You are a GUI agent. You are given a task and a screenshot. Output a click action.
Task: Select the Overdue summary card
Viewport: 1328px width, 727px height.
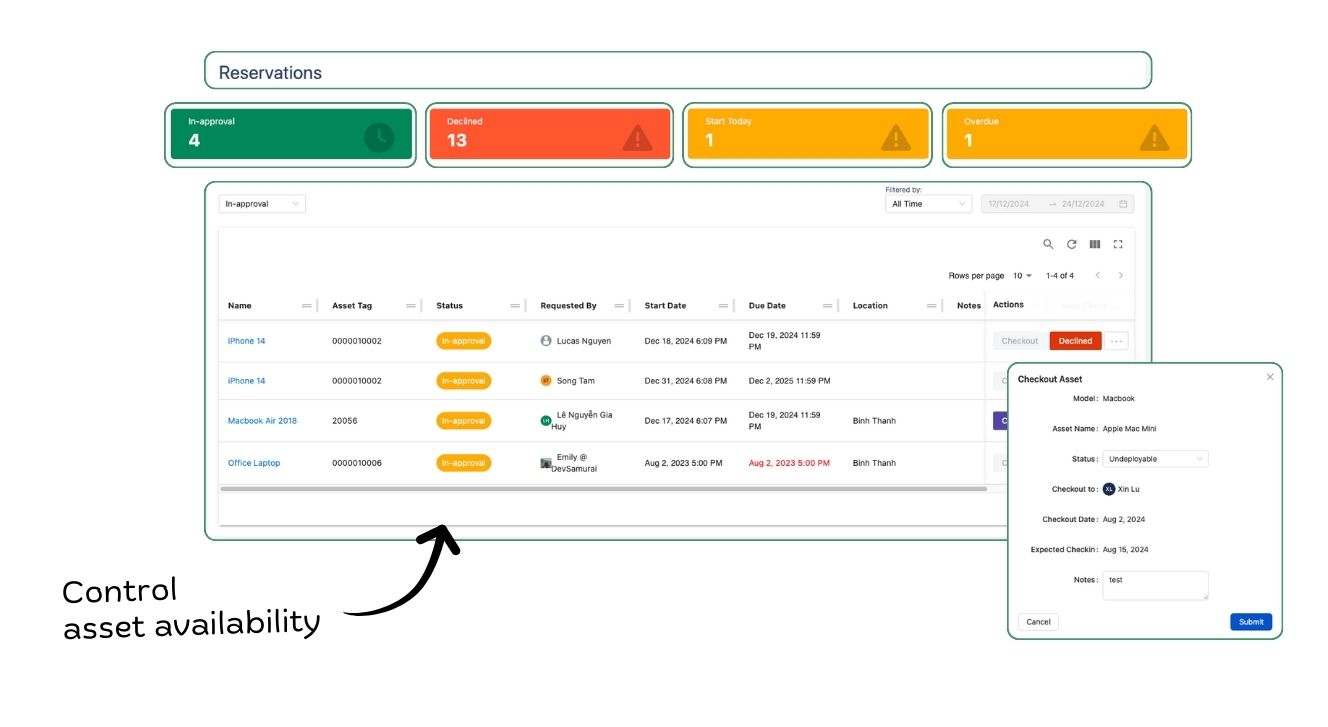click(x=1067, y=134)
